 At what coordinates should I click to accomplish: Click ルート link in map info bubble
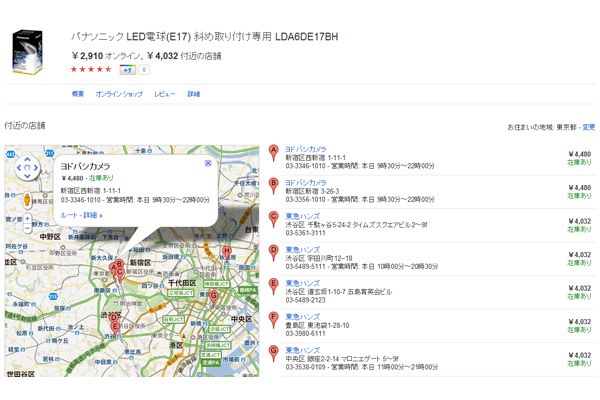click(69, 215)
